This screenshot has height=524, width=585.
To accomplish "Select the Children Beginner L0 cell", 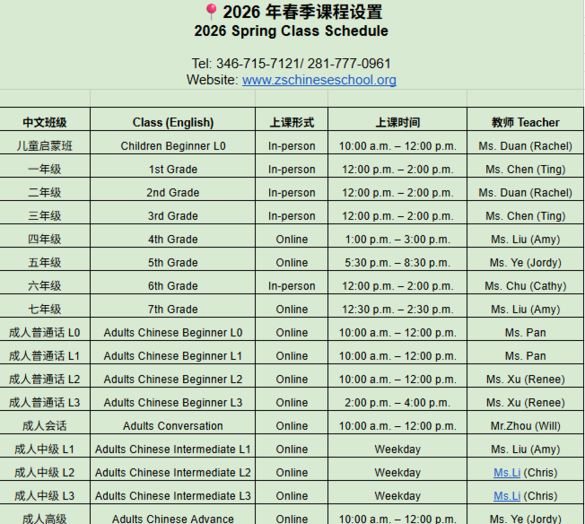I will pyautogui.click(x=173, y=143).
